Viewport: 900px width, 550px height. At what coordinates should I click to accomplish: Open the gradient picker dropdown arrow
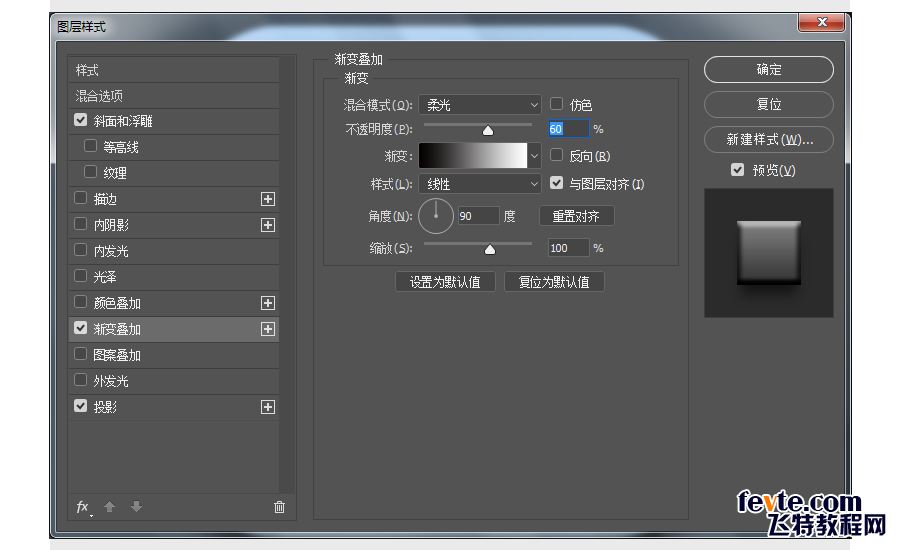pos(534,156)
